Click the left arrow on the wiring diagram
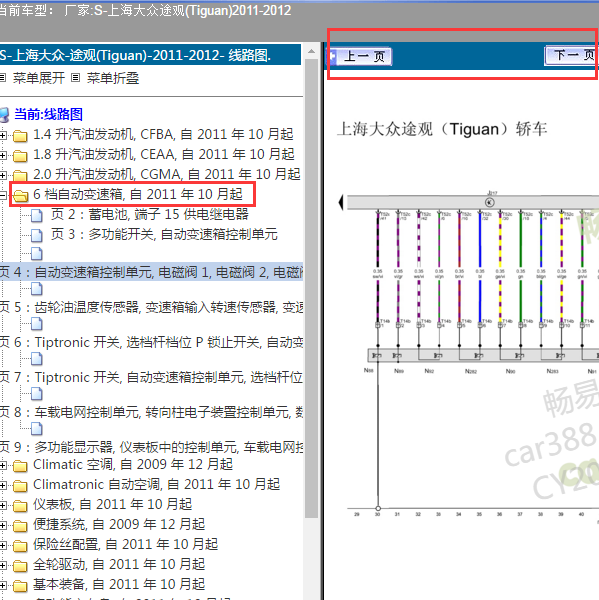The width and height of the screenshot is (599, 600). point(341,202)
